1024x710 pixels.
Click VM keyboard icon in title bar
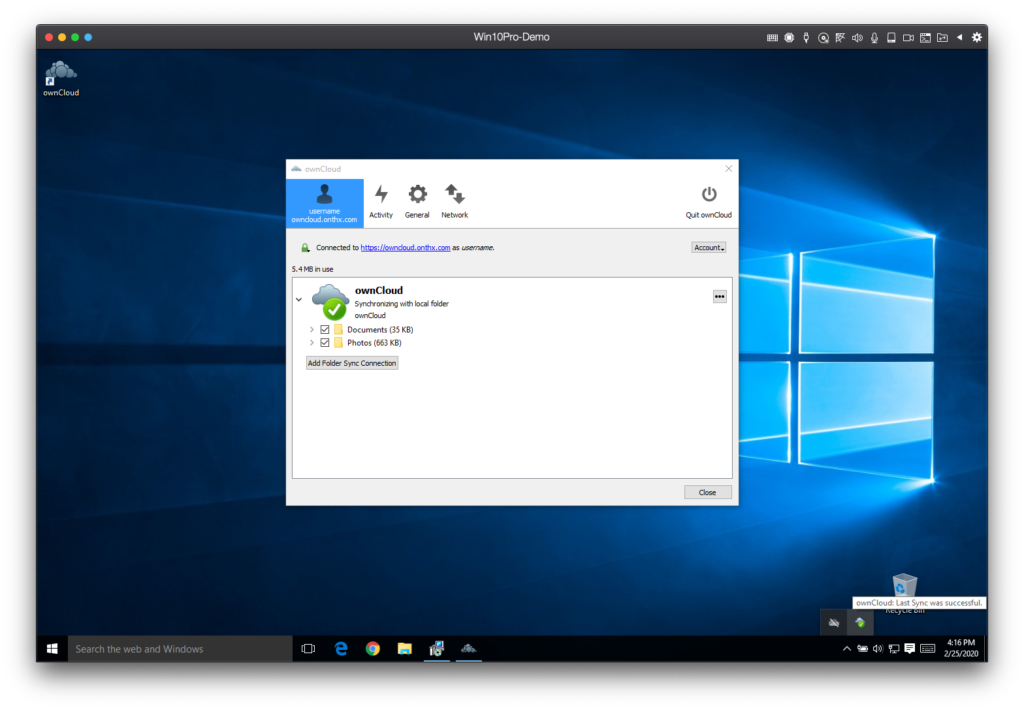pos(772,38)
